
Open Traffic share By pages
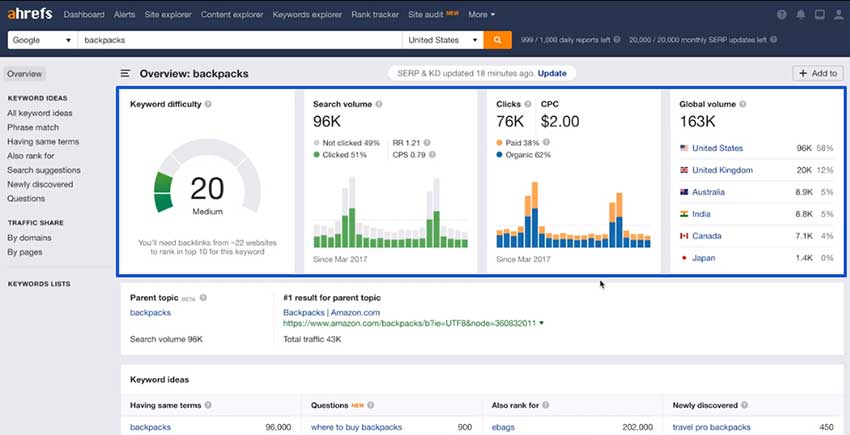point(24,252)
